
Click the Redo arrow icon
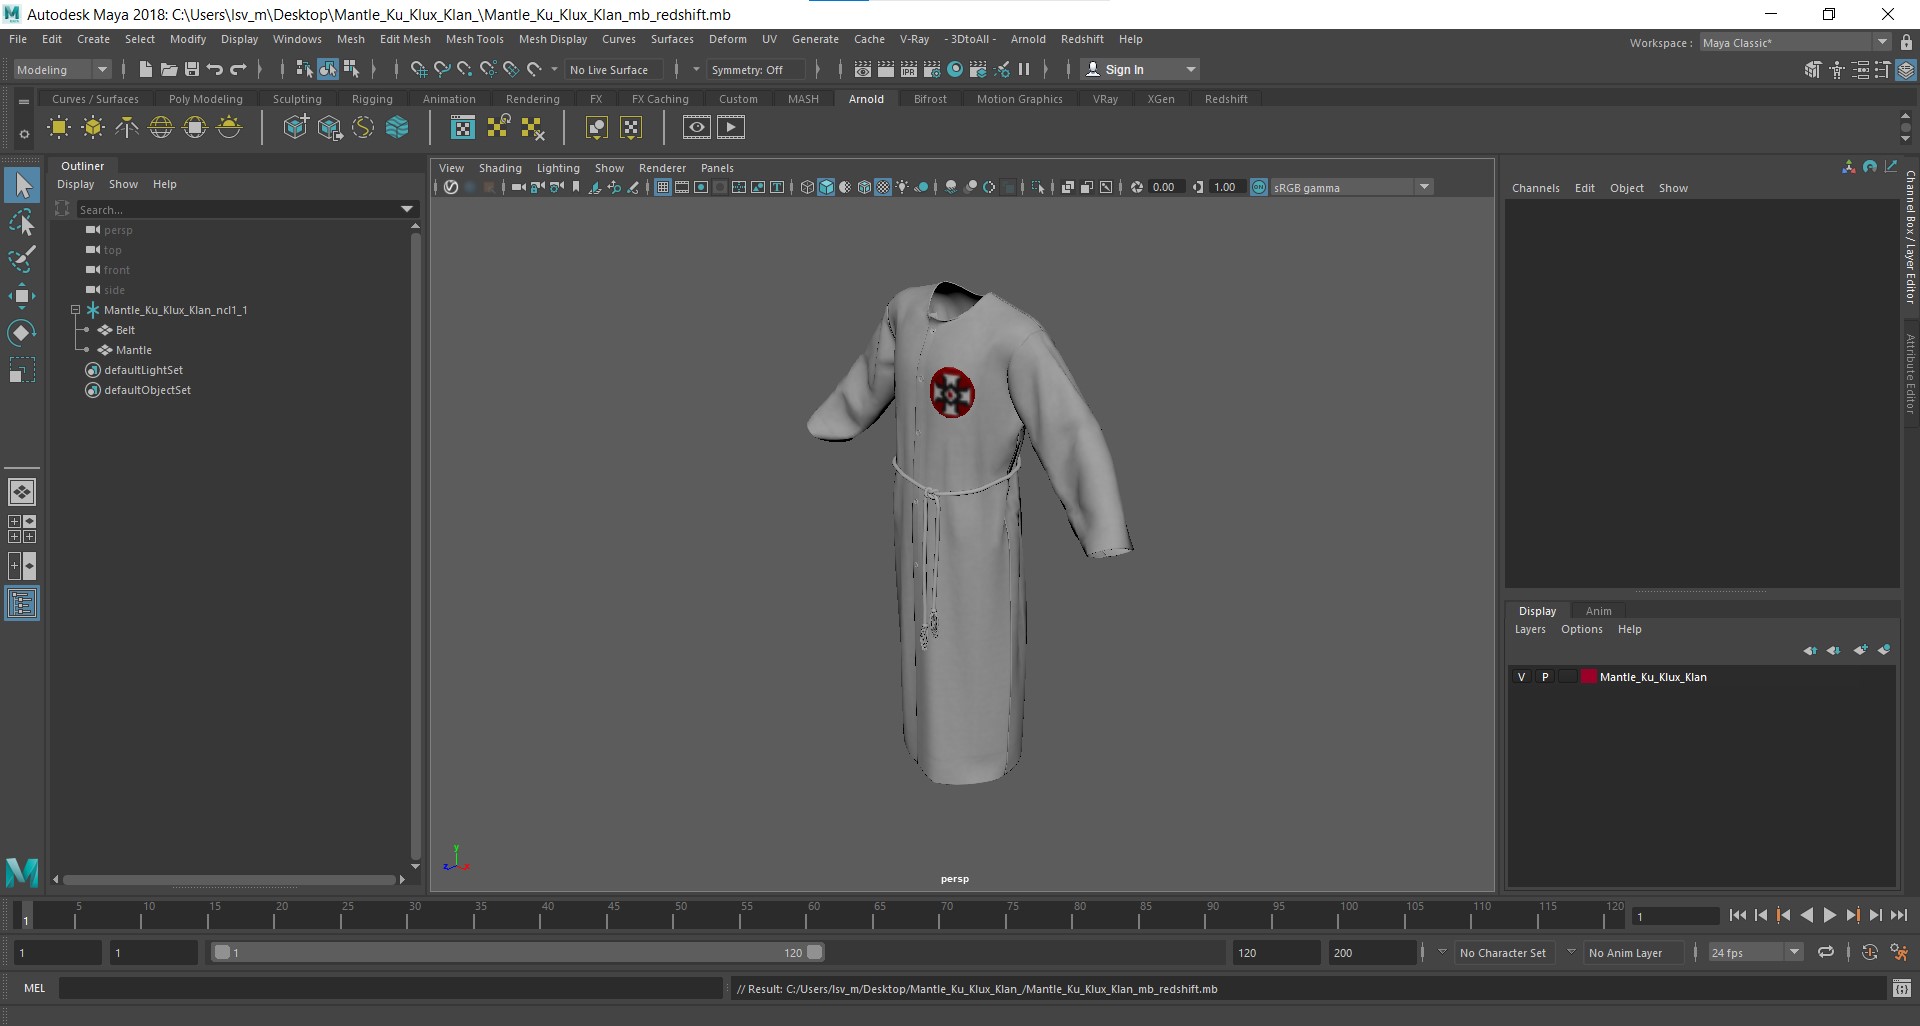click(238, 69)
